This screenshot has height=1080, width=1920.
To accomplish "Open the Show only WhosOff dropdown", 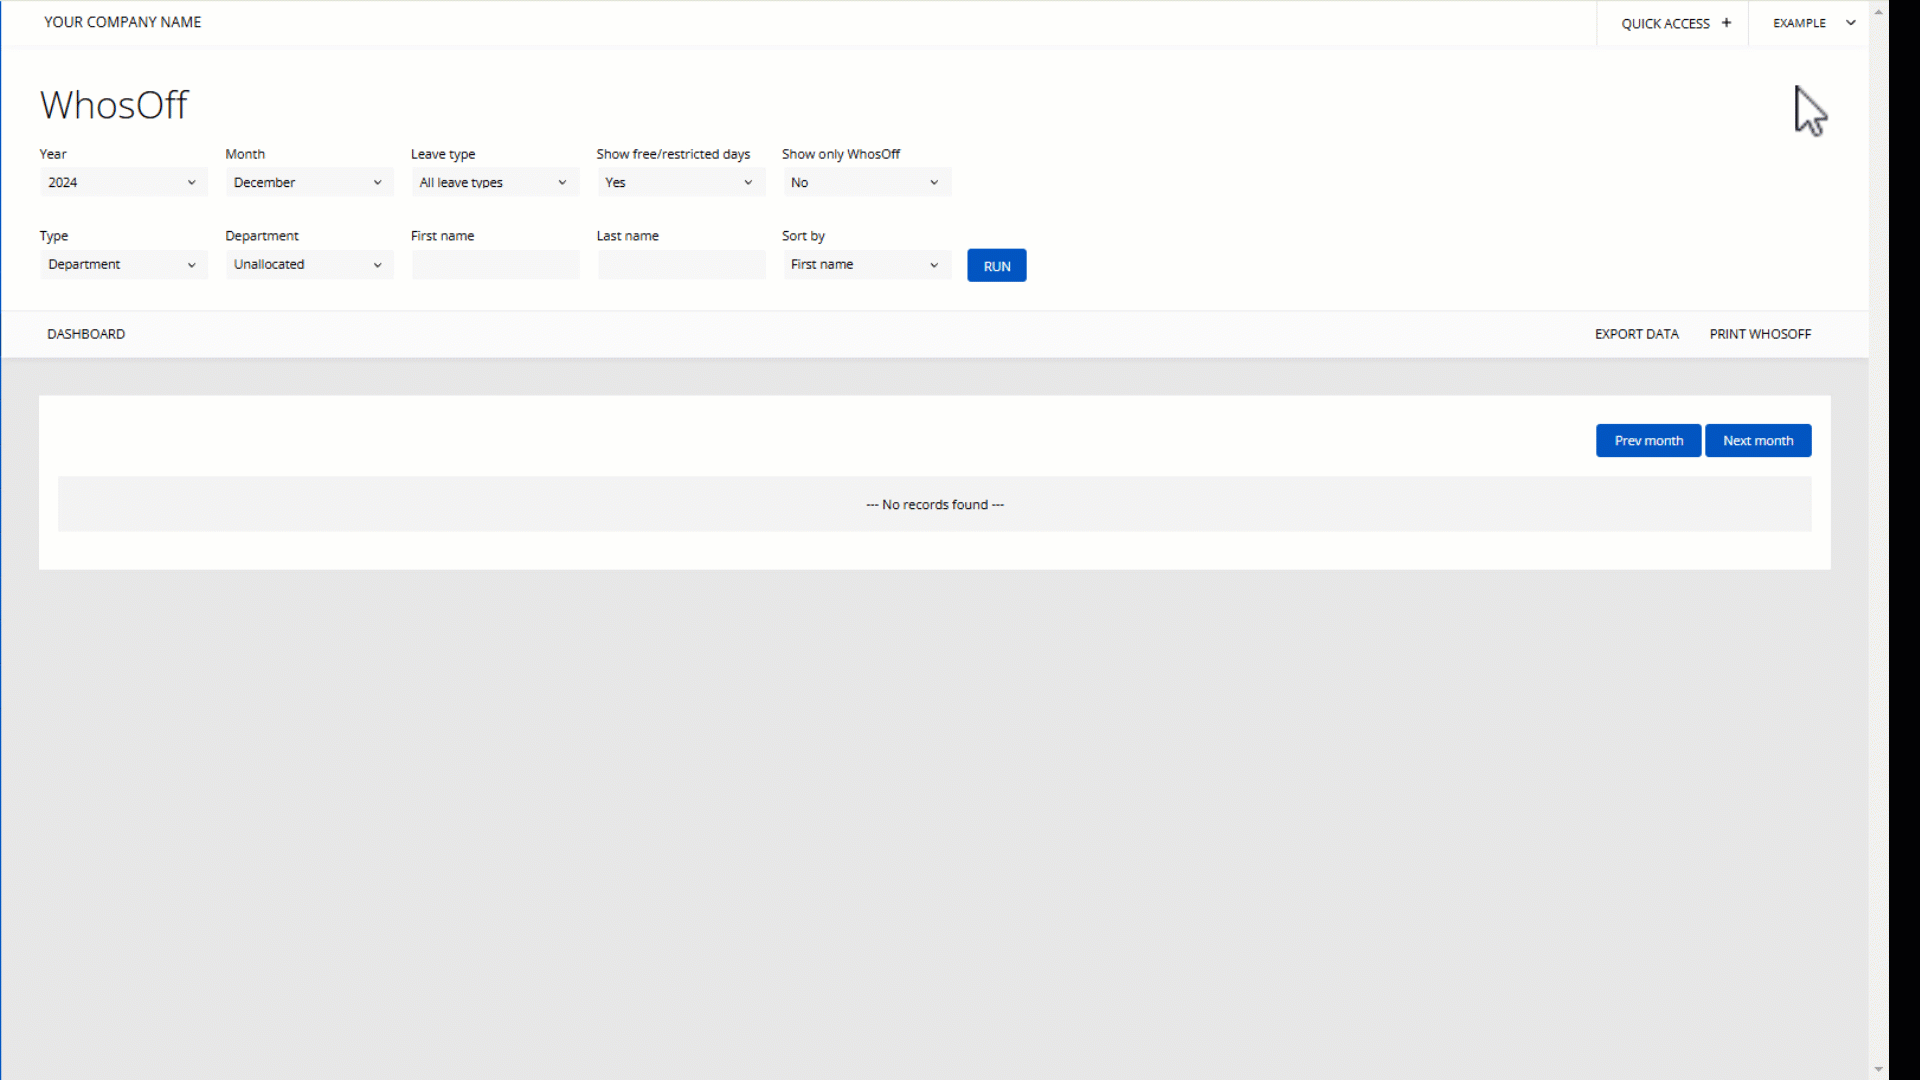I will point(865,182).
